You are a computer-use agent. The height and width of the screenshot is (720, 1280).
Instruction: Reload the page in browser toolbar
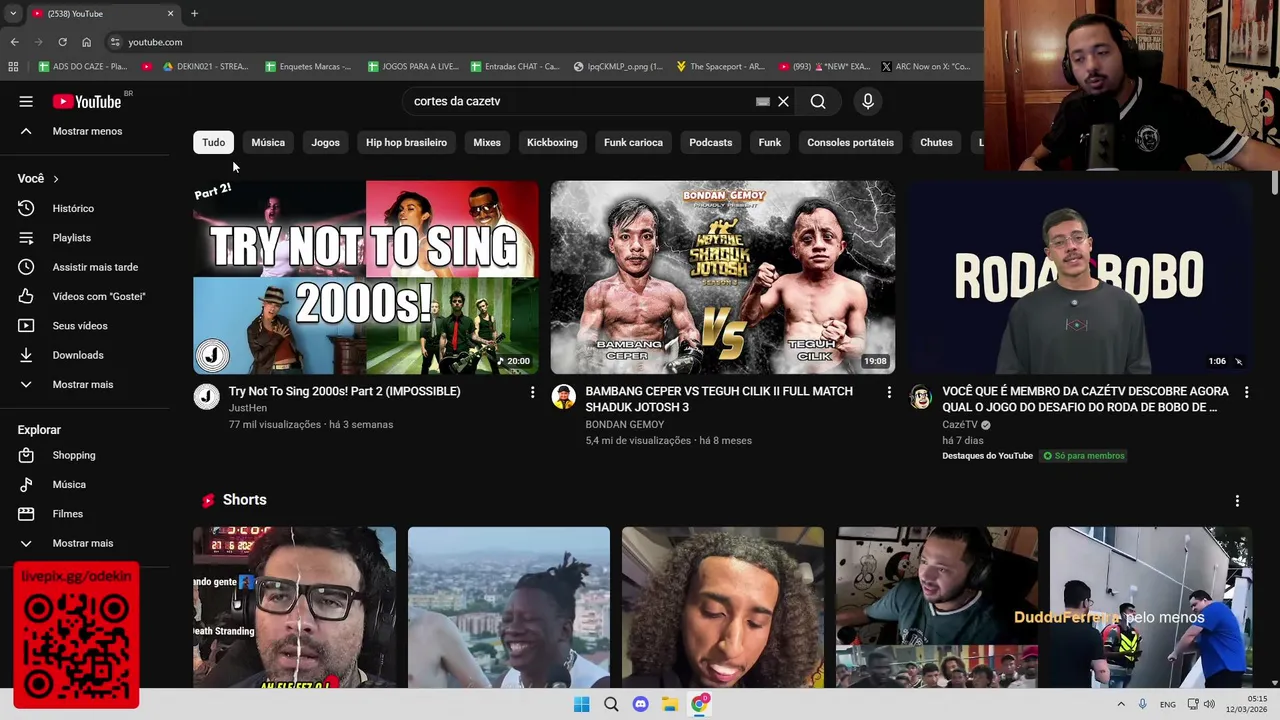pos(62,42)
